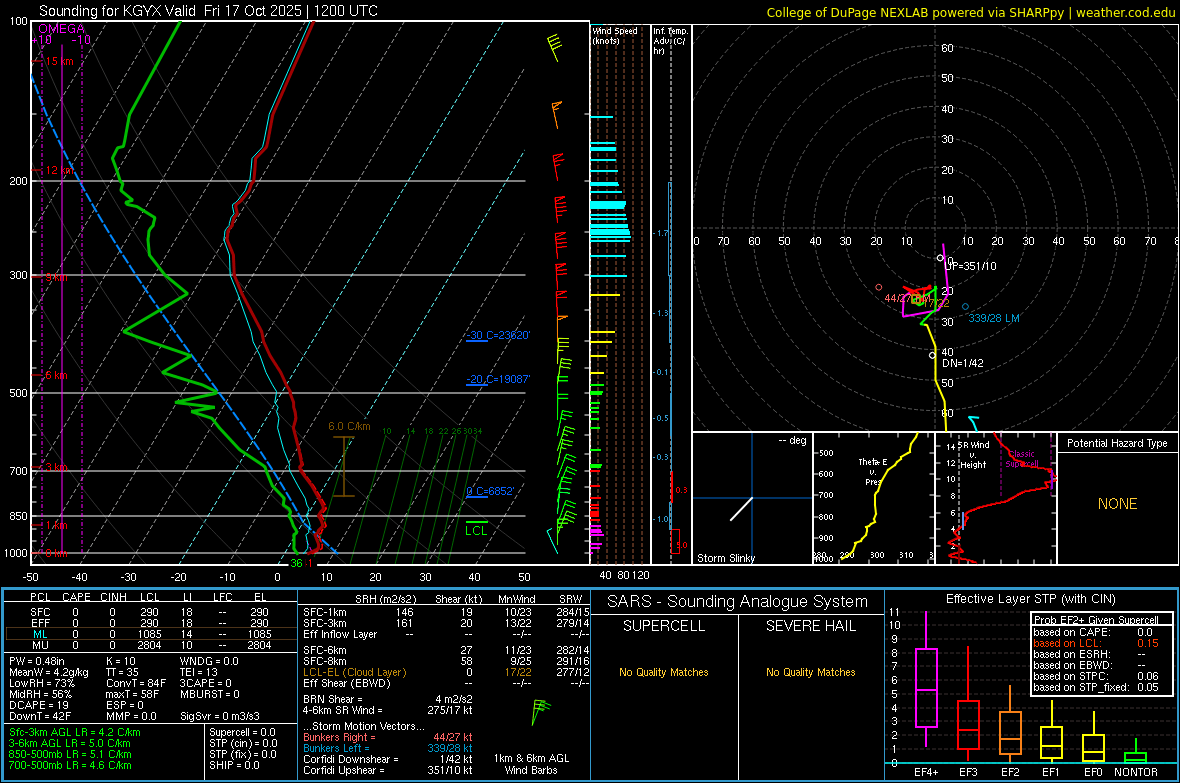Click the Wind Speed (knots) panel heading
Viewport: 1180px width, 783px height.
pyautogui.click(x=615, y=35)
